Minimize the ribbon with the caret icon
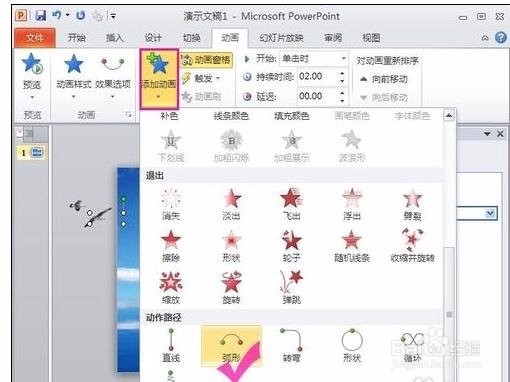 pyautogui.click(x=485, y=38)
